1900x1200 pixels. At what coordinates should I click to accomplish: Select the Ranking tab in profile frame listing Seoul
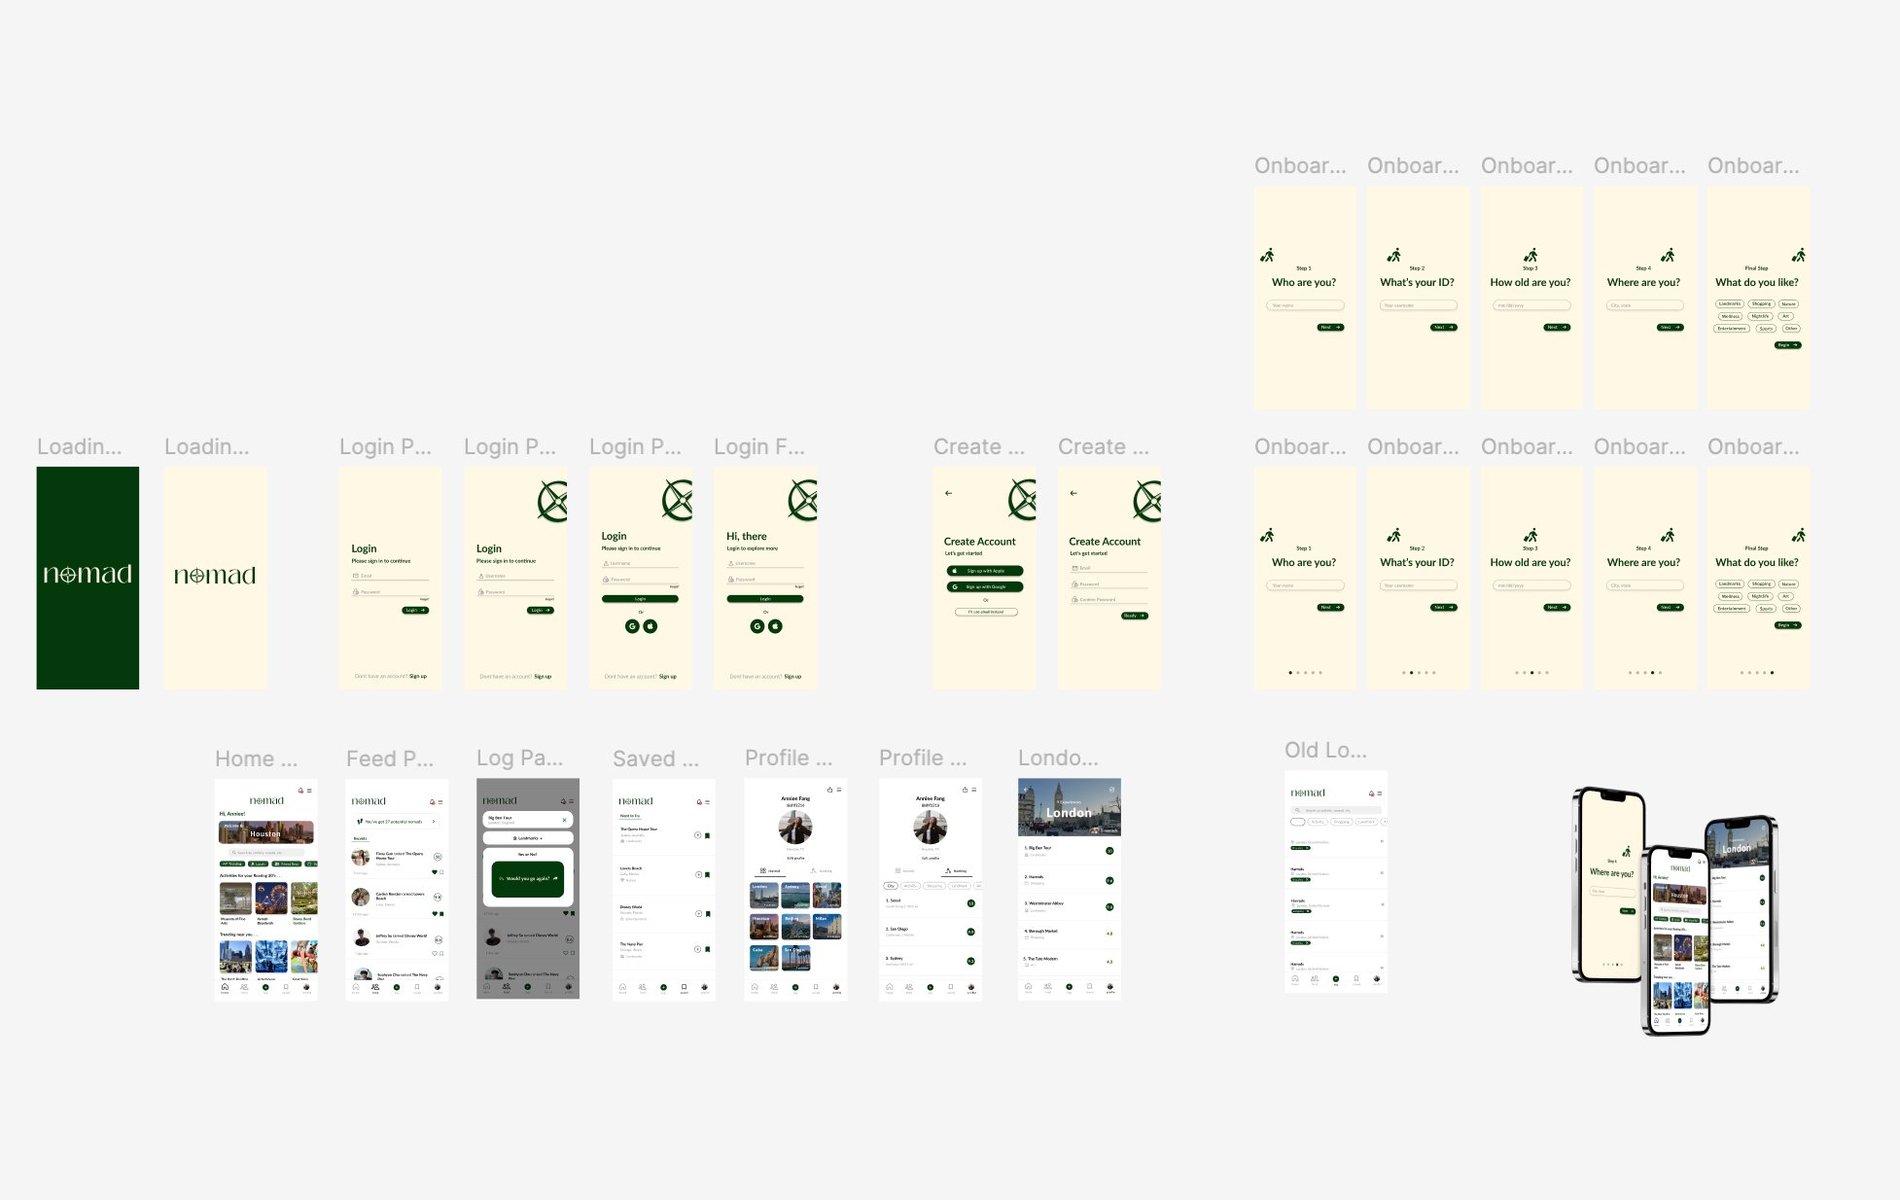[956, 871]
